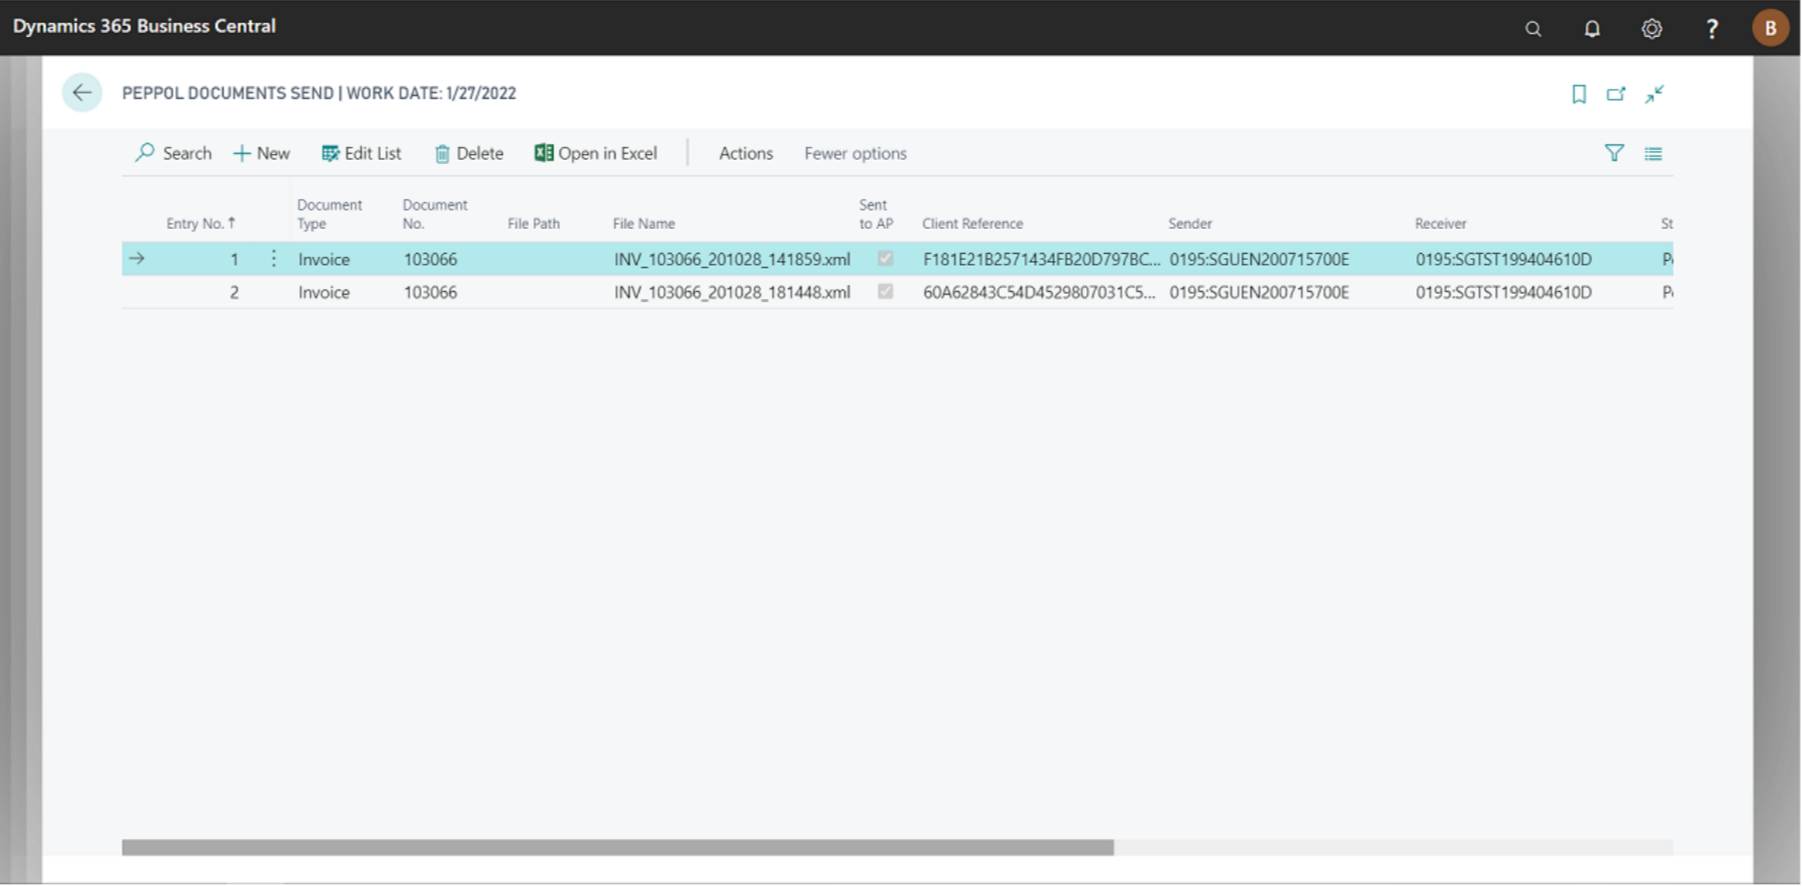The image size is (1802, 886).
Task: Click the Sender column header
Action: click(x=1190, y=224)
